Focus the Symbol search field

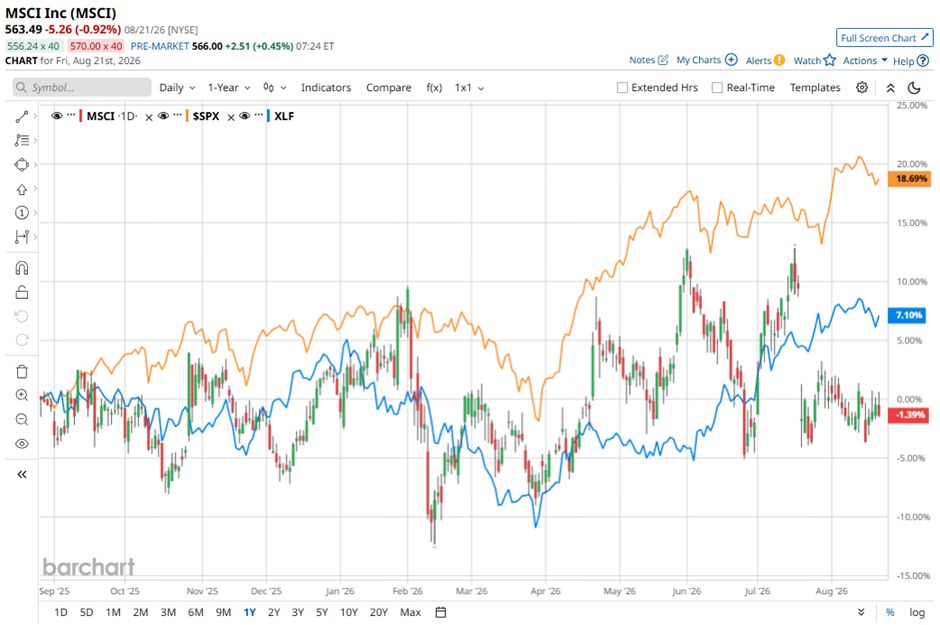(82, 87)
